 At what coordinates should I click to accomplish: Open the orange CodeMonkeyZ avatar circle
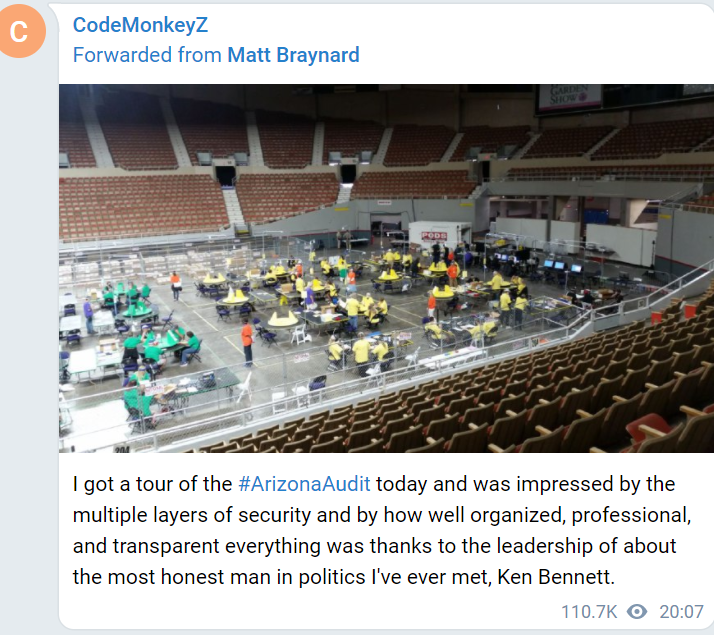(x=20, y=31)
